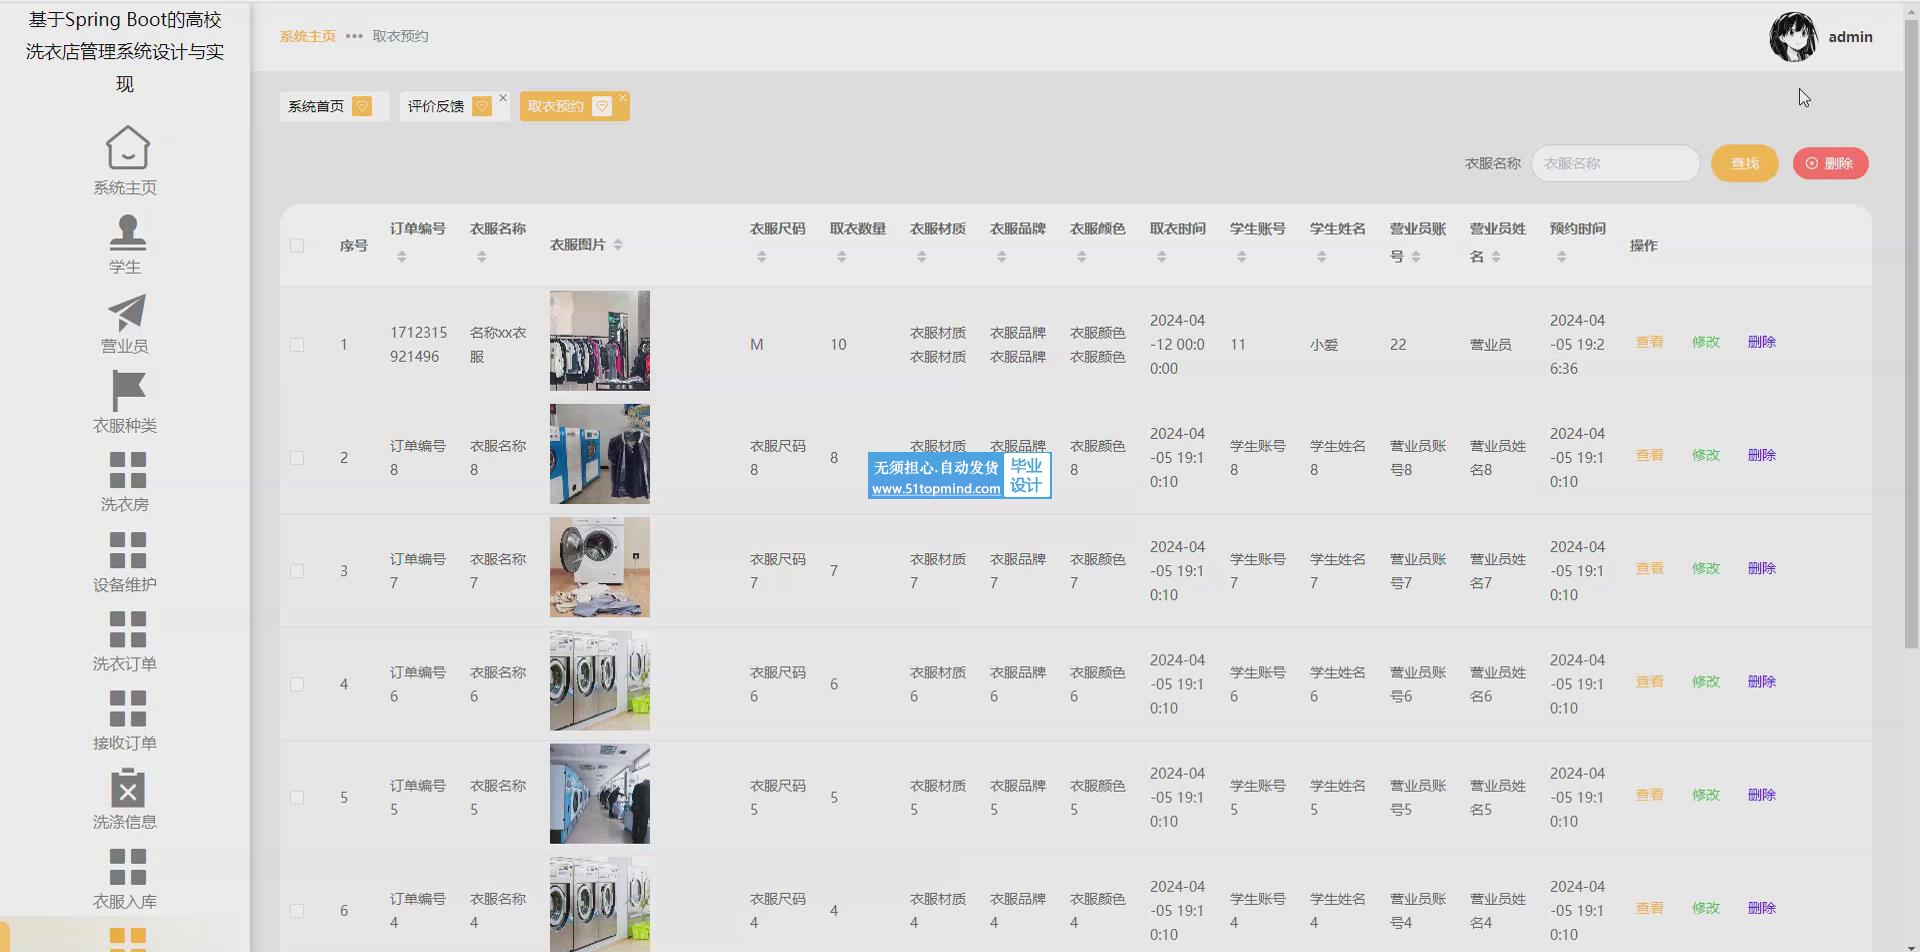
Task: Go to 系统主页 breadcrumb link
Action: (308, 36)
